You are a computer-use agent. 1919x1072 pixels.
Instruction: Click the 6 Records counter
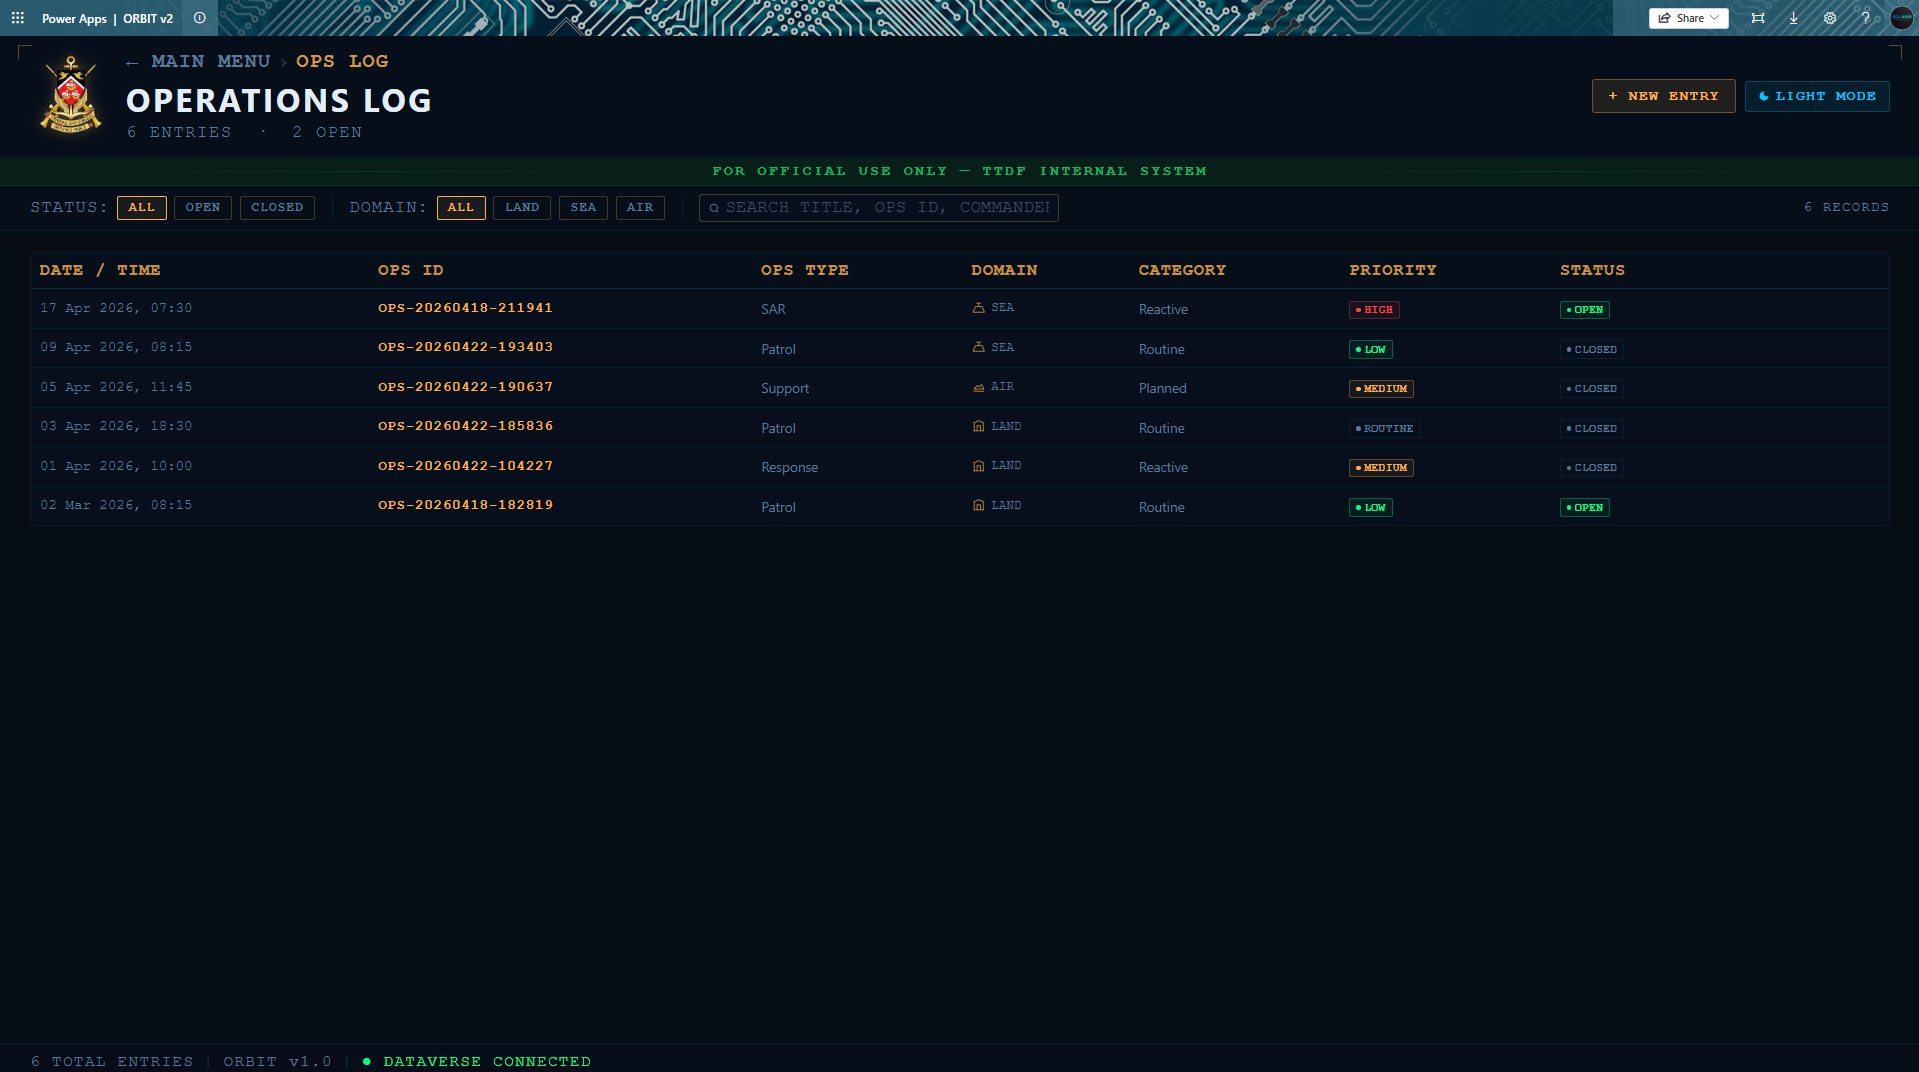pyautogui.click(x=1846, y=207)
